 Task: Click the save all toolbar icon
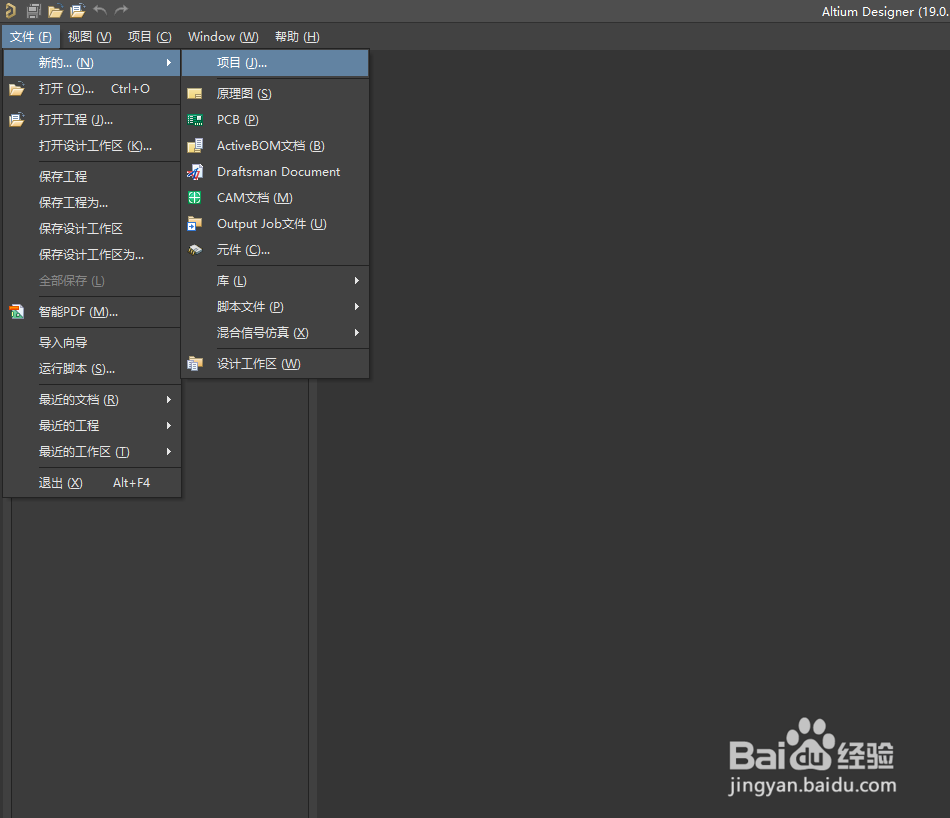click(x=34, y=10)
